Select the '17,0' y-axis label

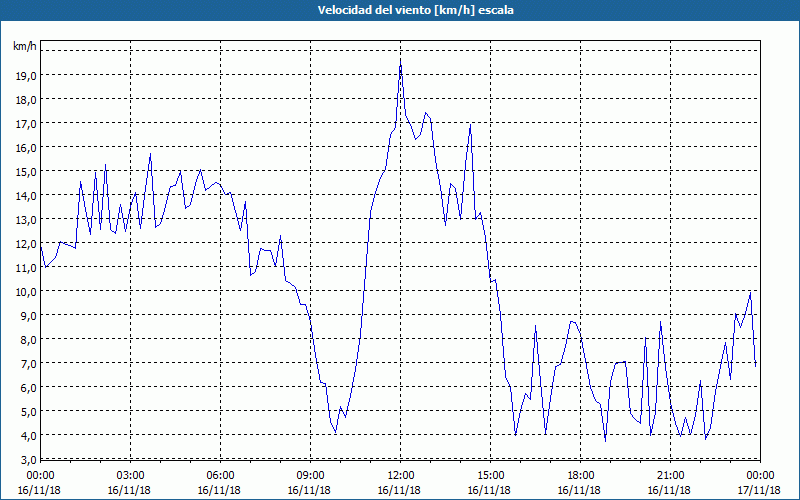[x=27, y=123]
